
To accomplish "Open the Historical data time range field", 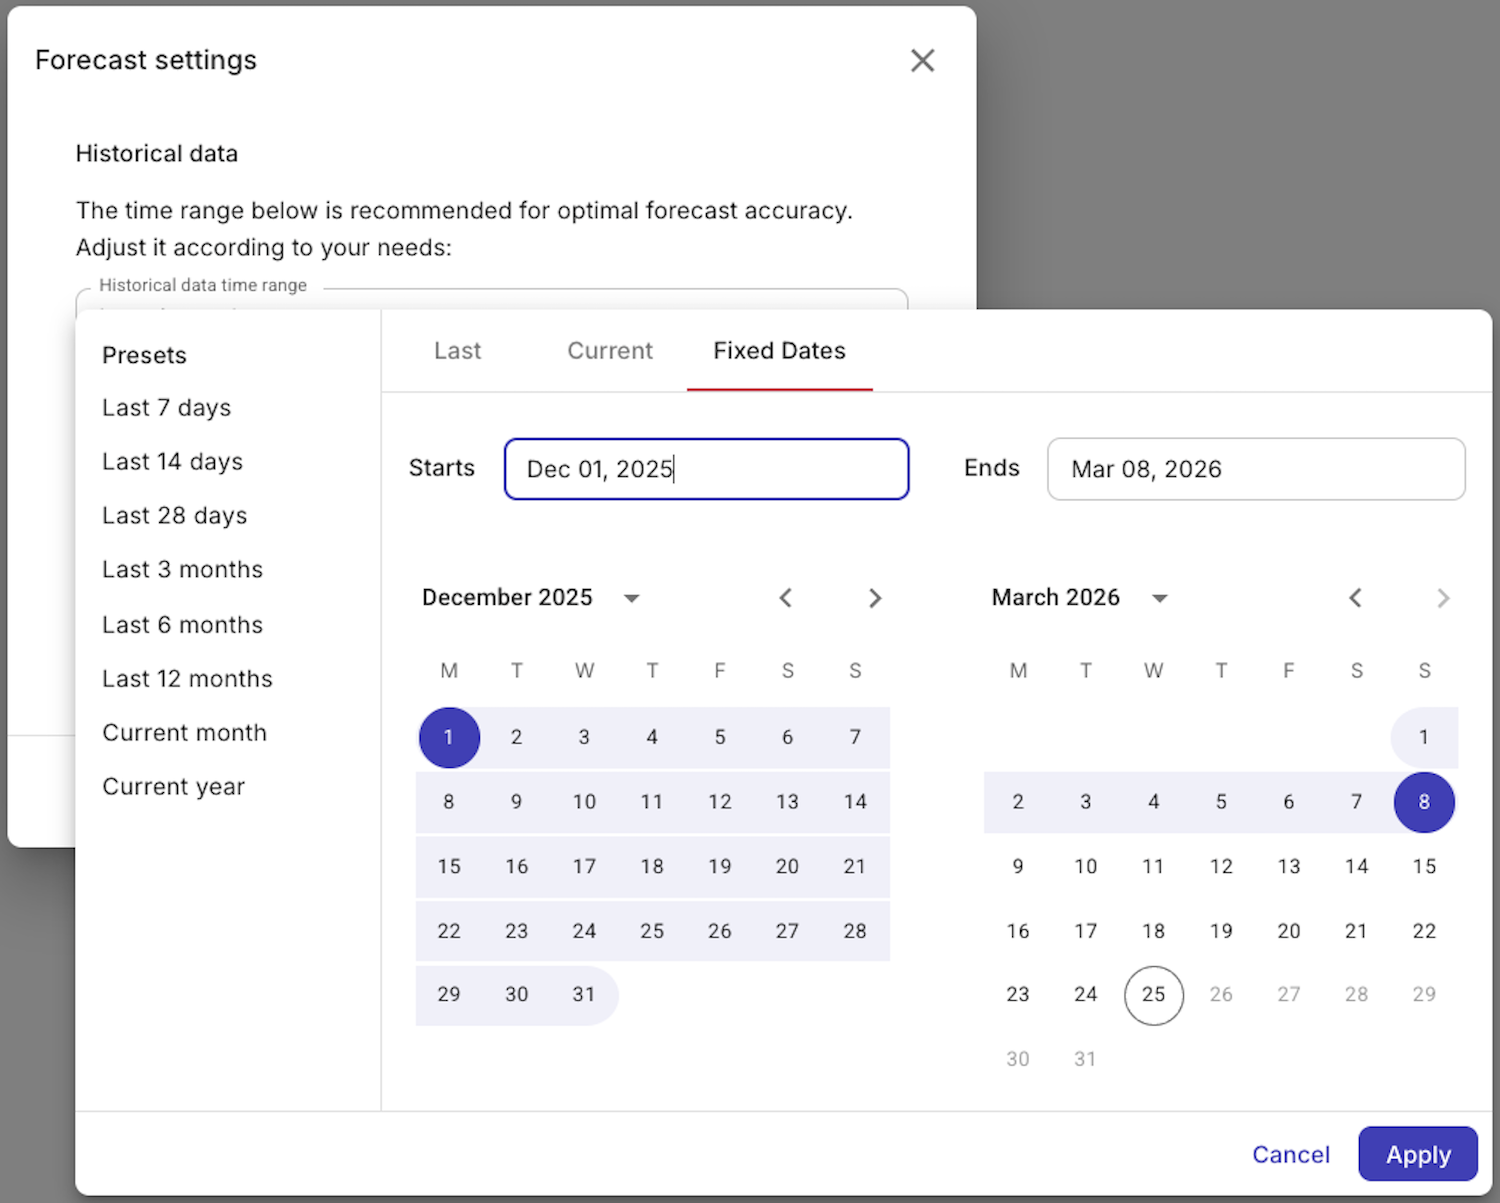I will pyautogui.click(x=490, y=300).
